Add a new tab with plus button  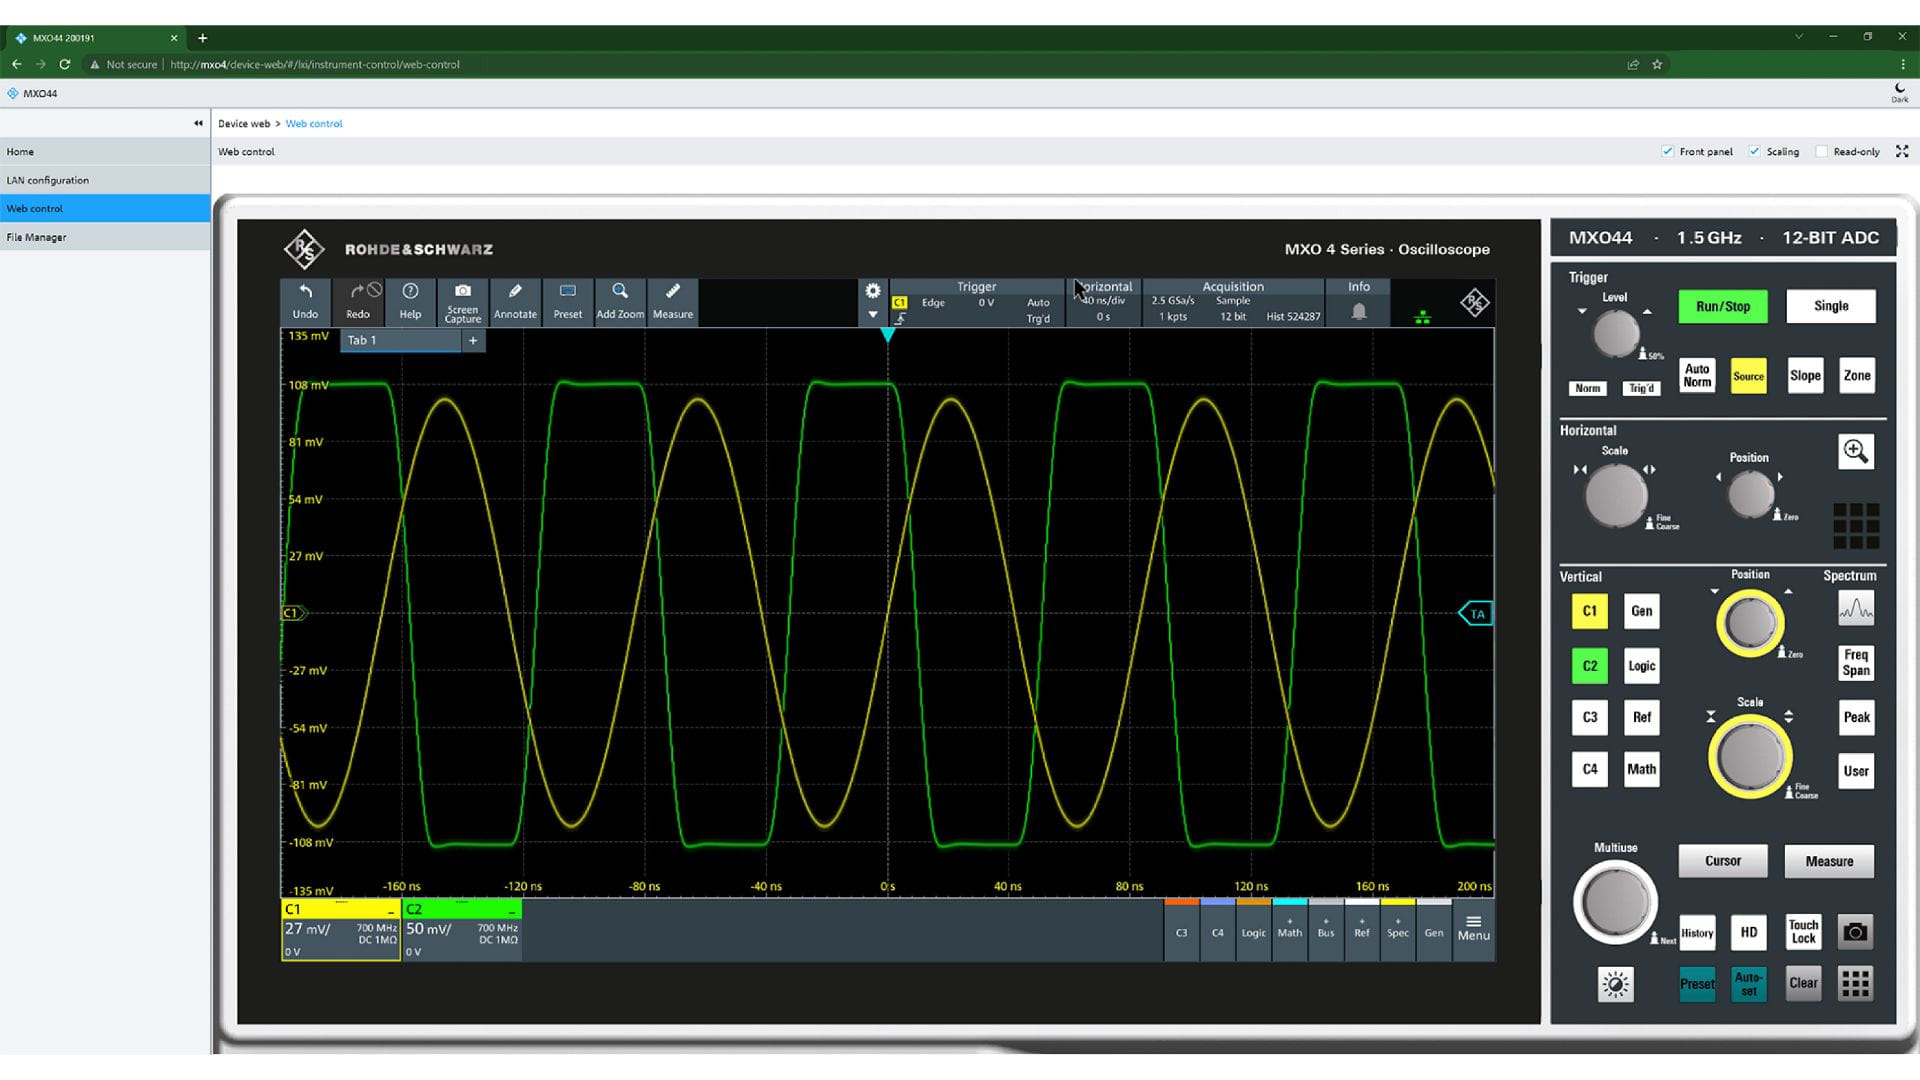click(x=473, y=341)
